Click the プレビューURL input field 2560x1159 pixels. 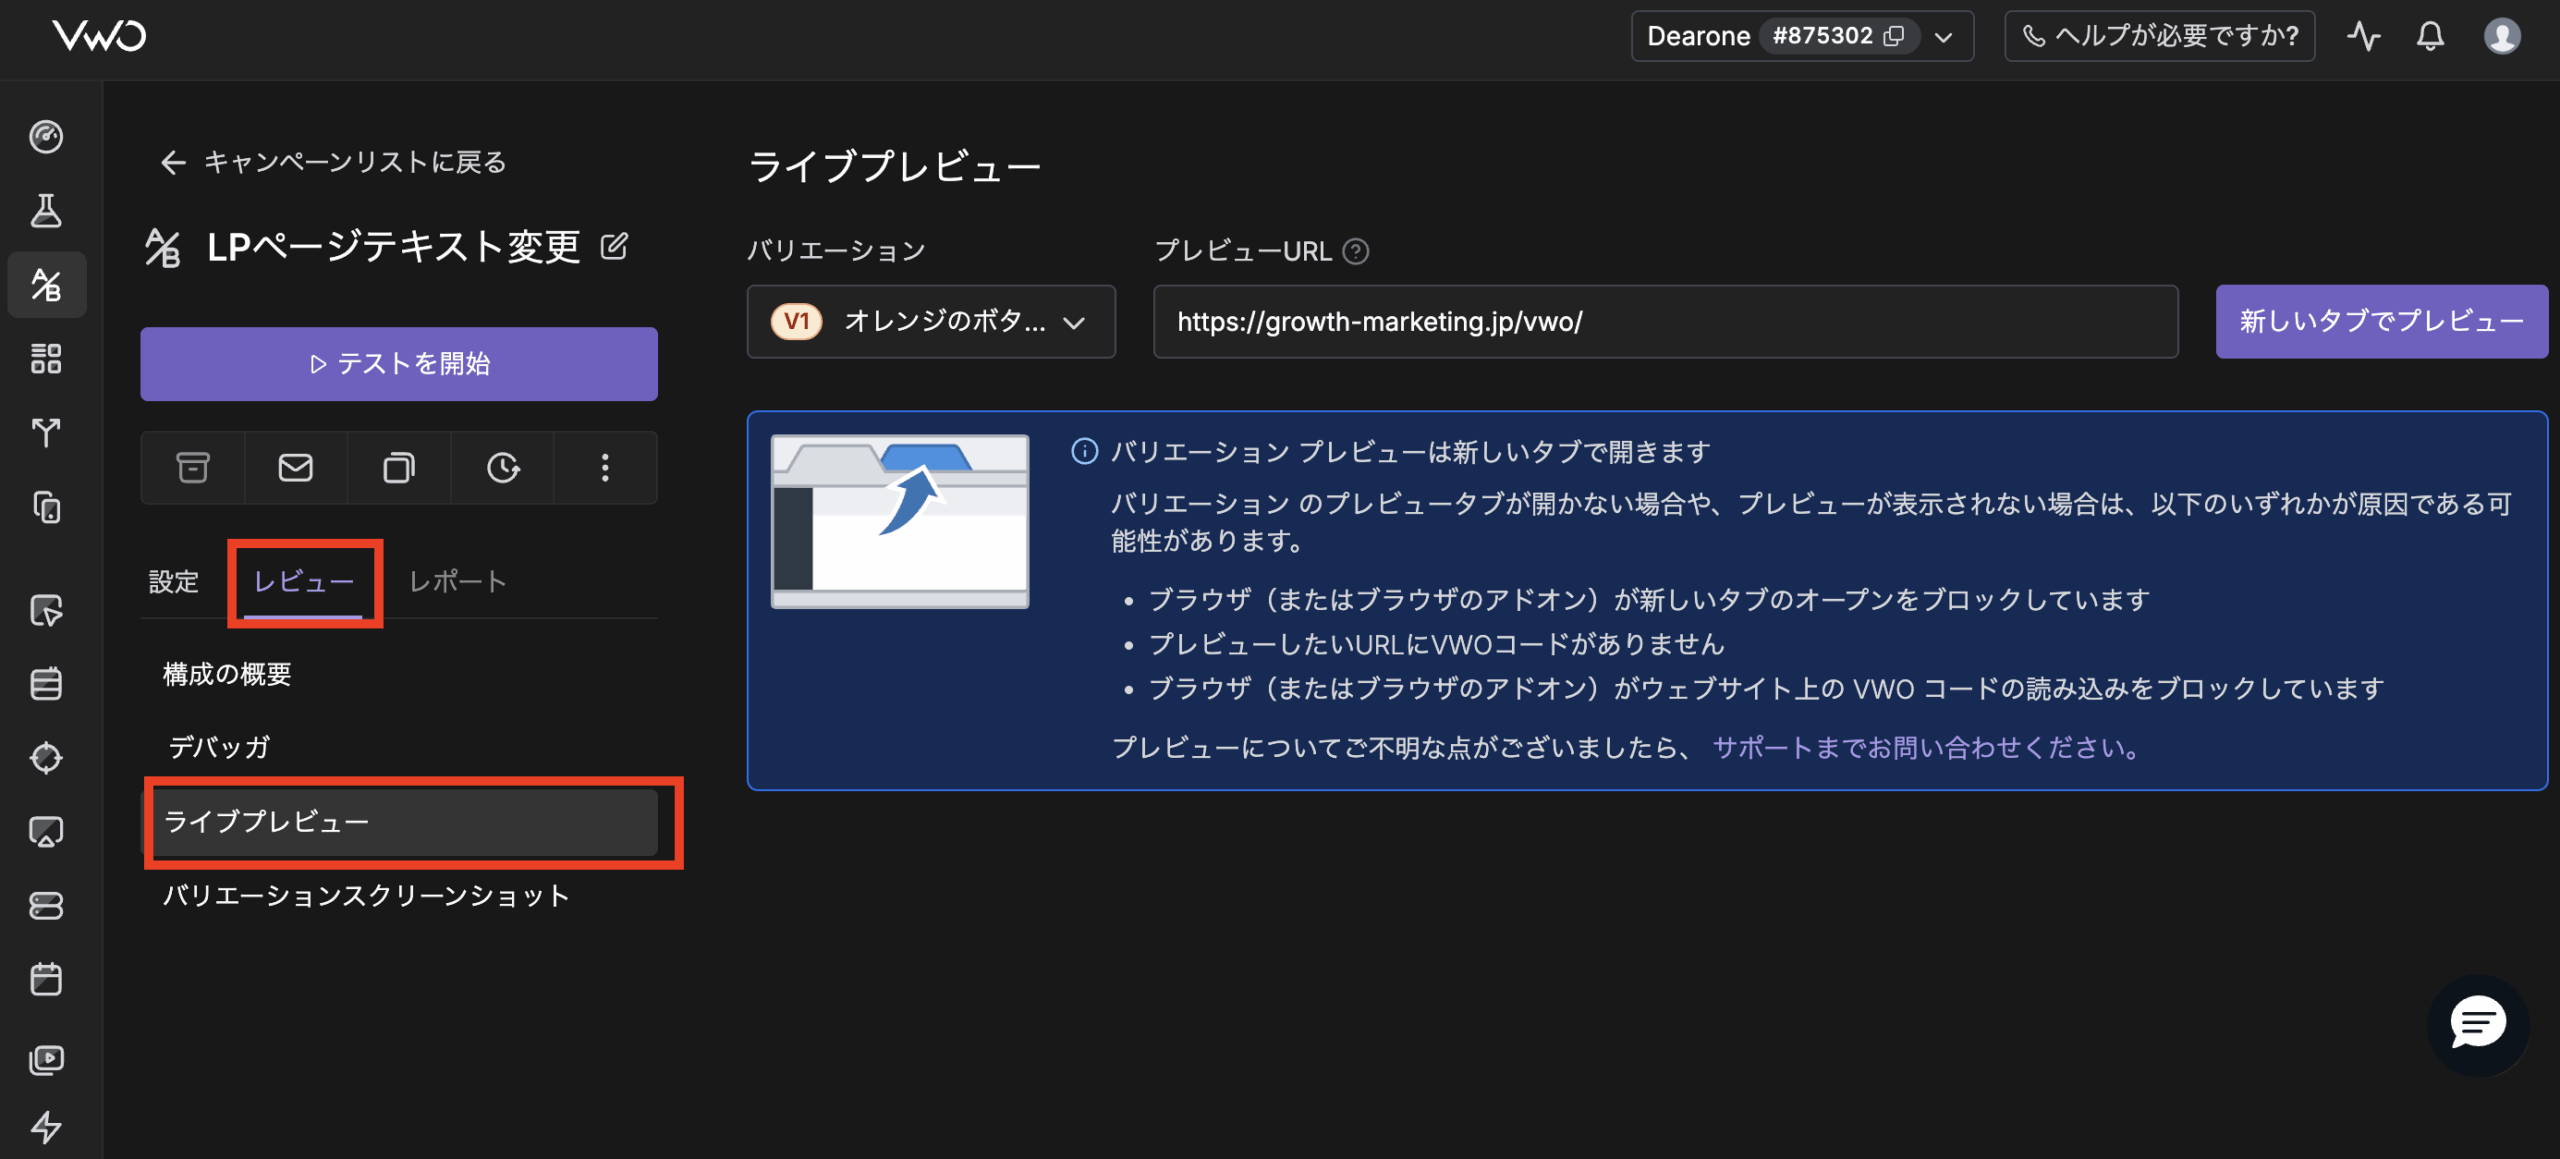coord(1665,322)
